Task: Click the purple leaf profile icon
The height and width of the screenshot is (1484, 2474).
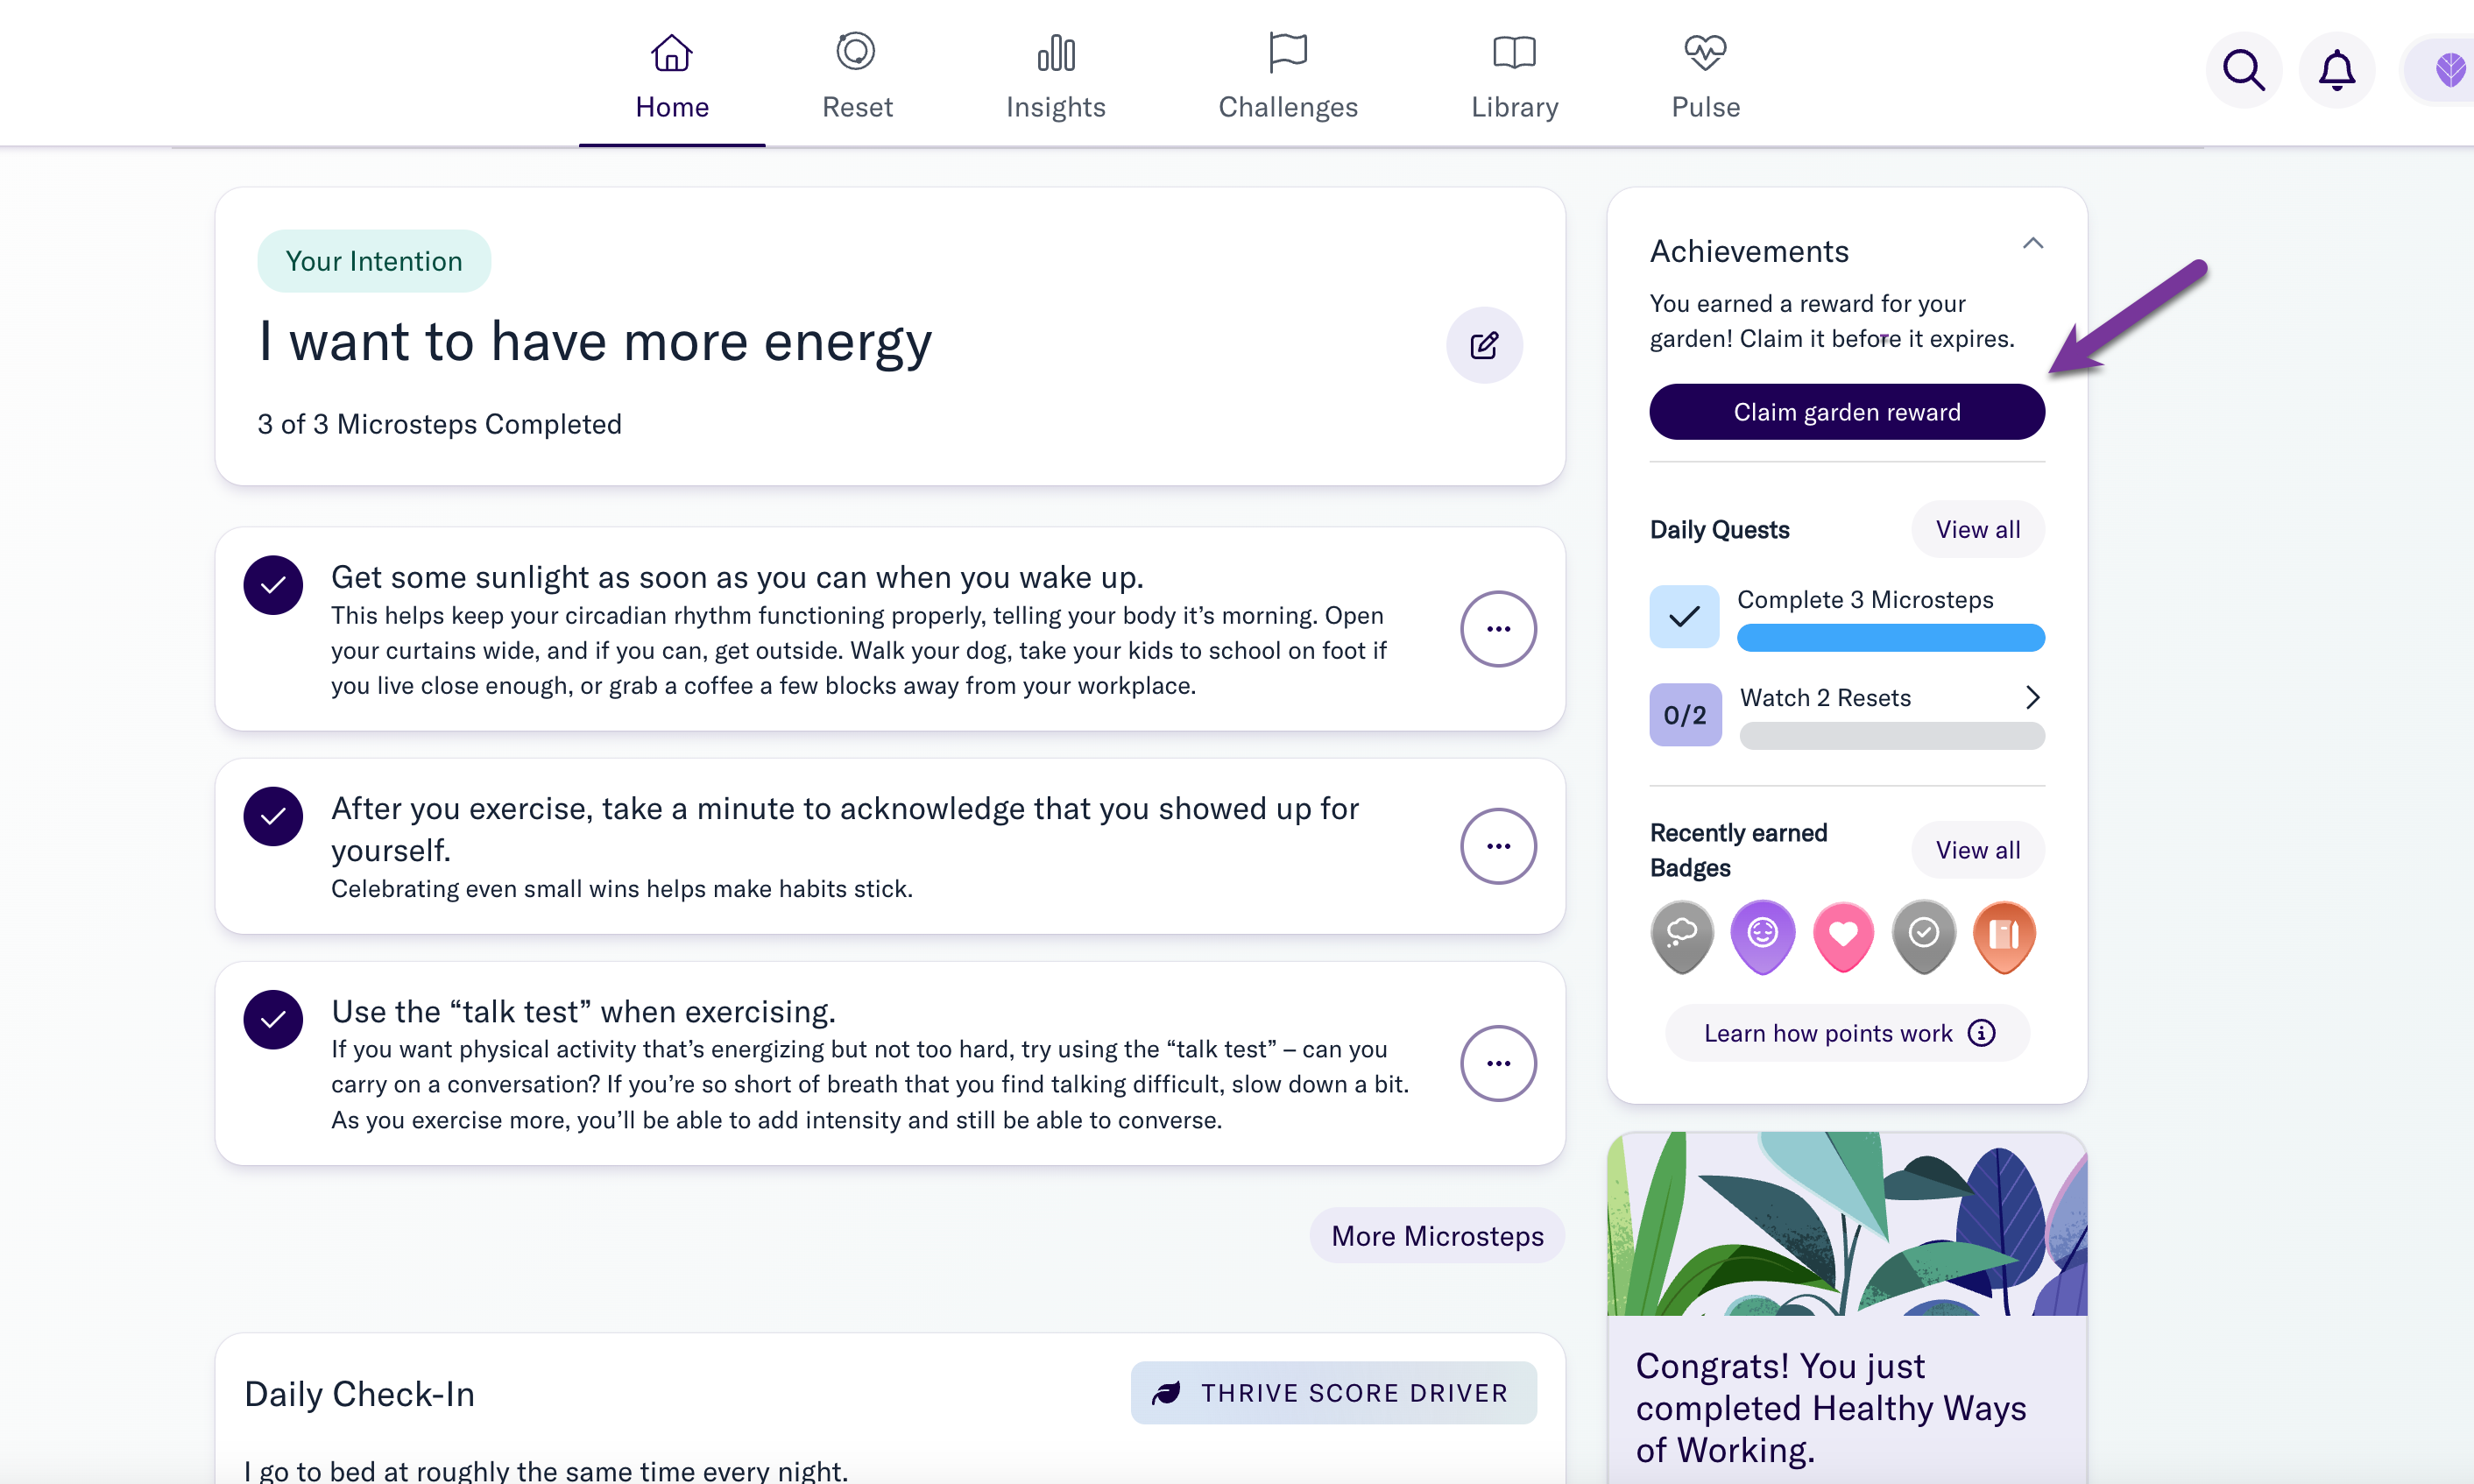Action: coord(2447,70)
